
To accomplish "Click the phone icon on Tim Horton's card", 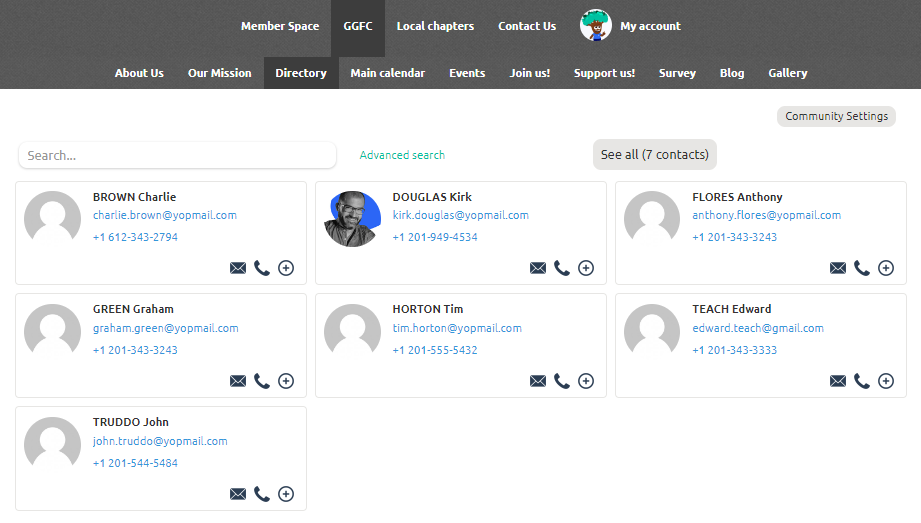I will point(562,381).
